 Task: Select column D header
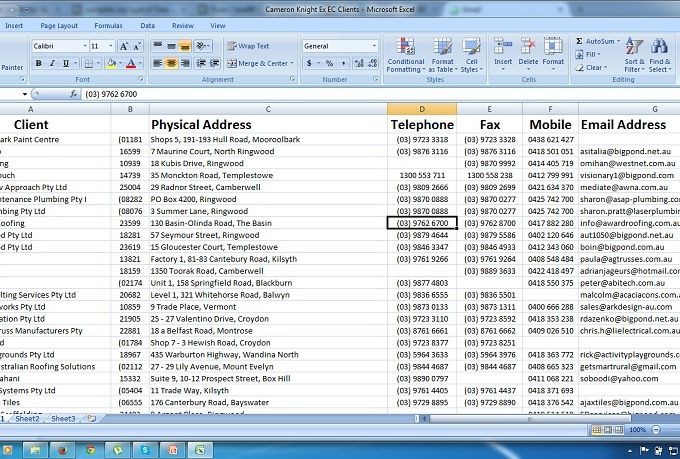coord(422,109)
